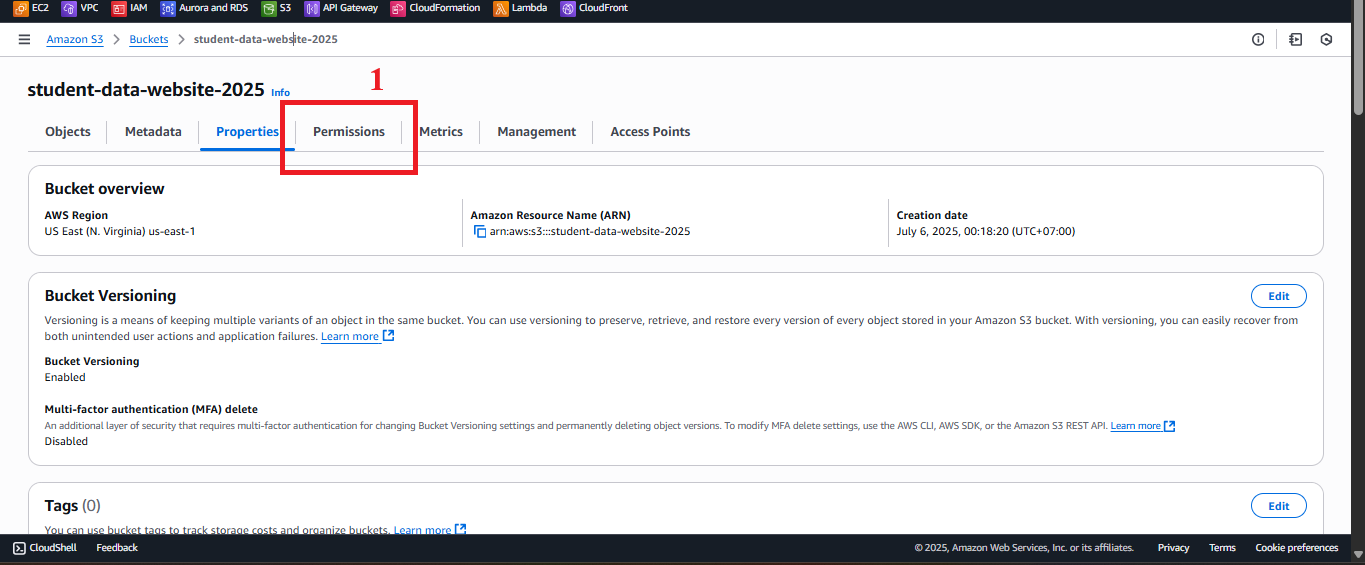This screenshot has height=565, width=1365.
Task: Click the creation date July 6, 2025 value
Action: coord(986,231)
